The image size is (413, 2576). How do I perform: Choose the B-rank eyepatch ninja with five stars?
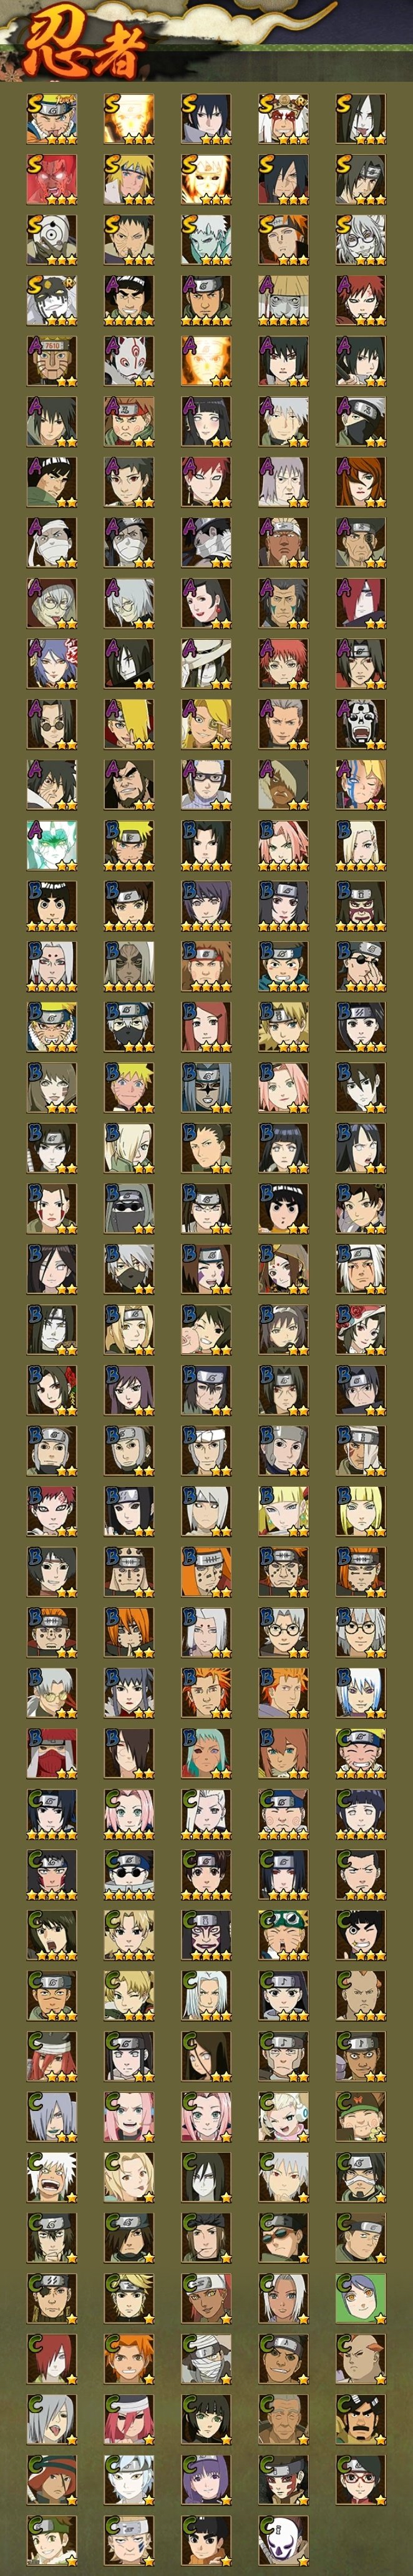[360, 966]
